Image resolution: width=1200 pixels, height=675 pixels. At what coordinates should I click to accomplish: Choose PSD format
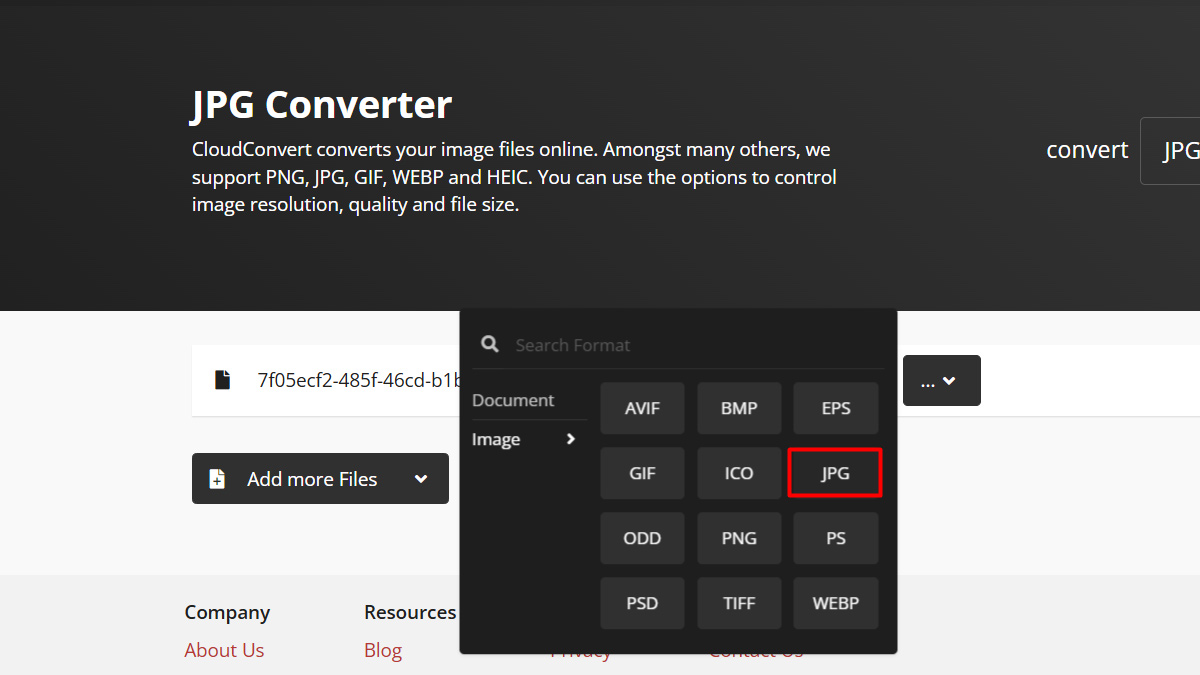pyautogui.click(x=643, y=603)
